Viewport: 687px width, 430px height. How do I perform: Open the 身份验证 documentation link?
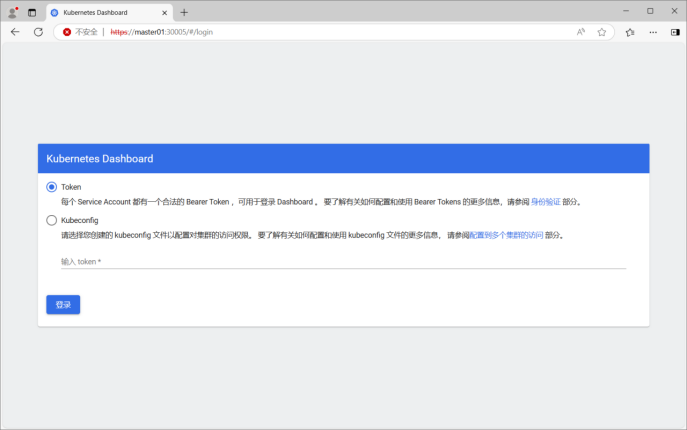click(545, 202)
